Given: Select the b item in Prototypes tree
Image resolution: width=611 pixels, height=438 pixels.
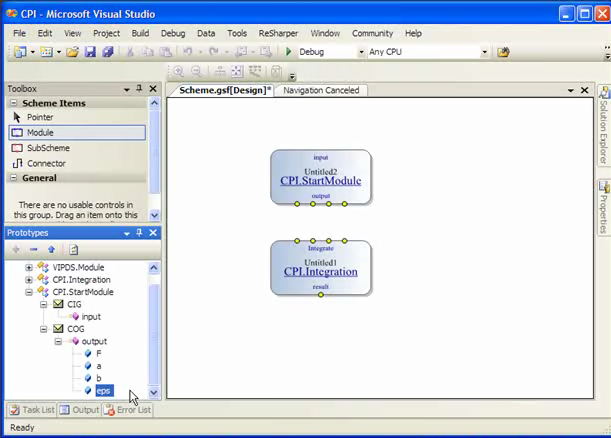Looking at the screenshot, I should pos(99,378).
